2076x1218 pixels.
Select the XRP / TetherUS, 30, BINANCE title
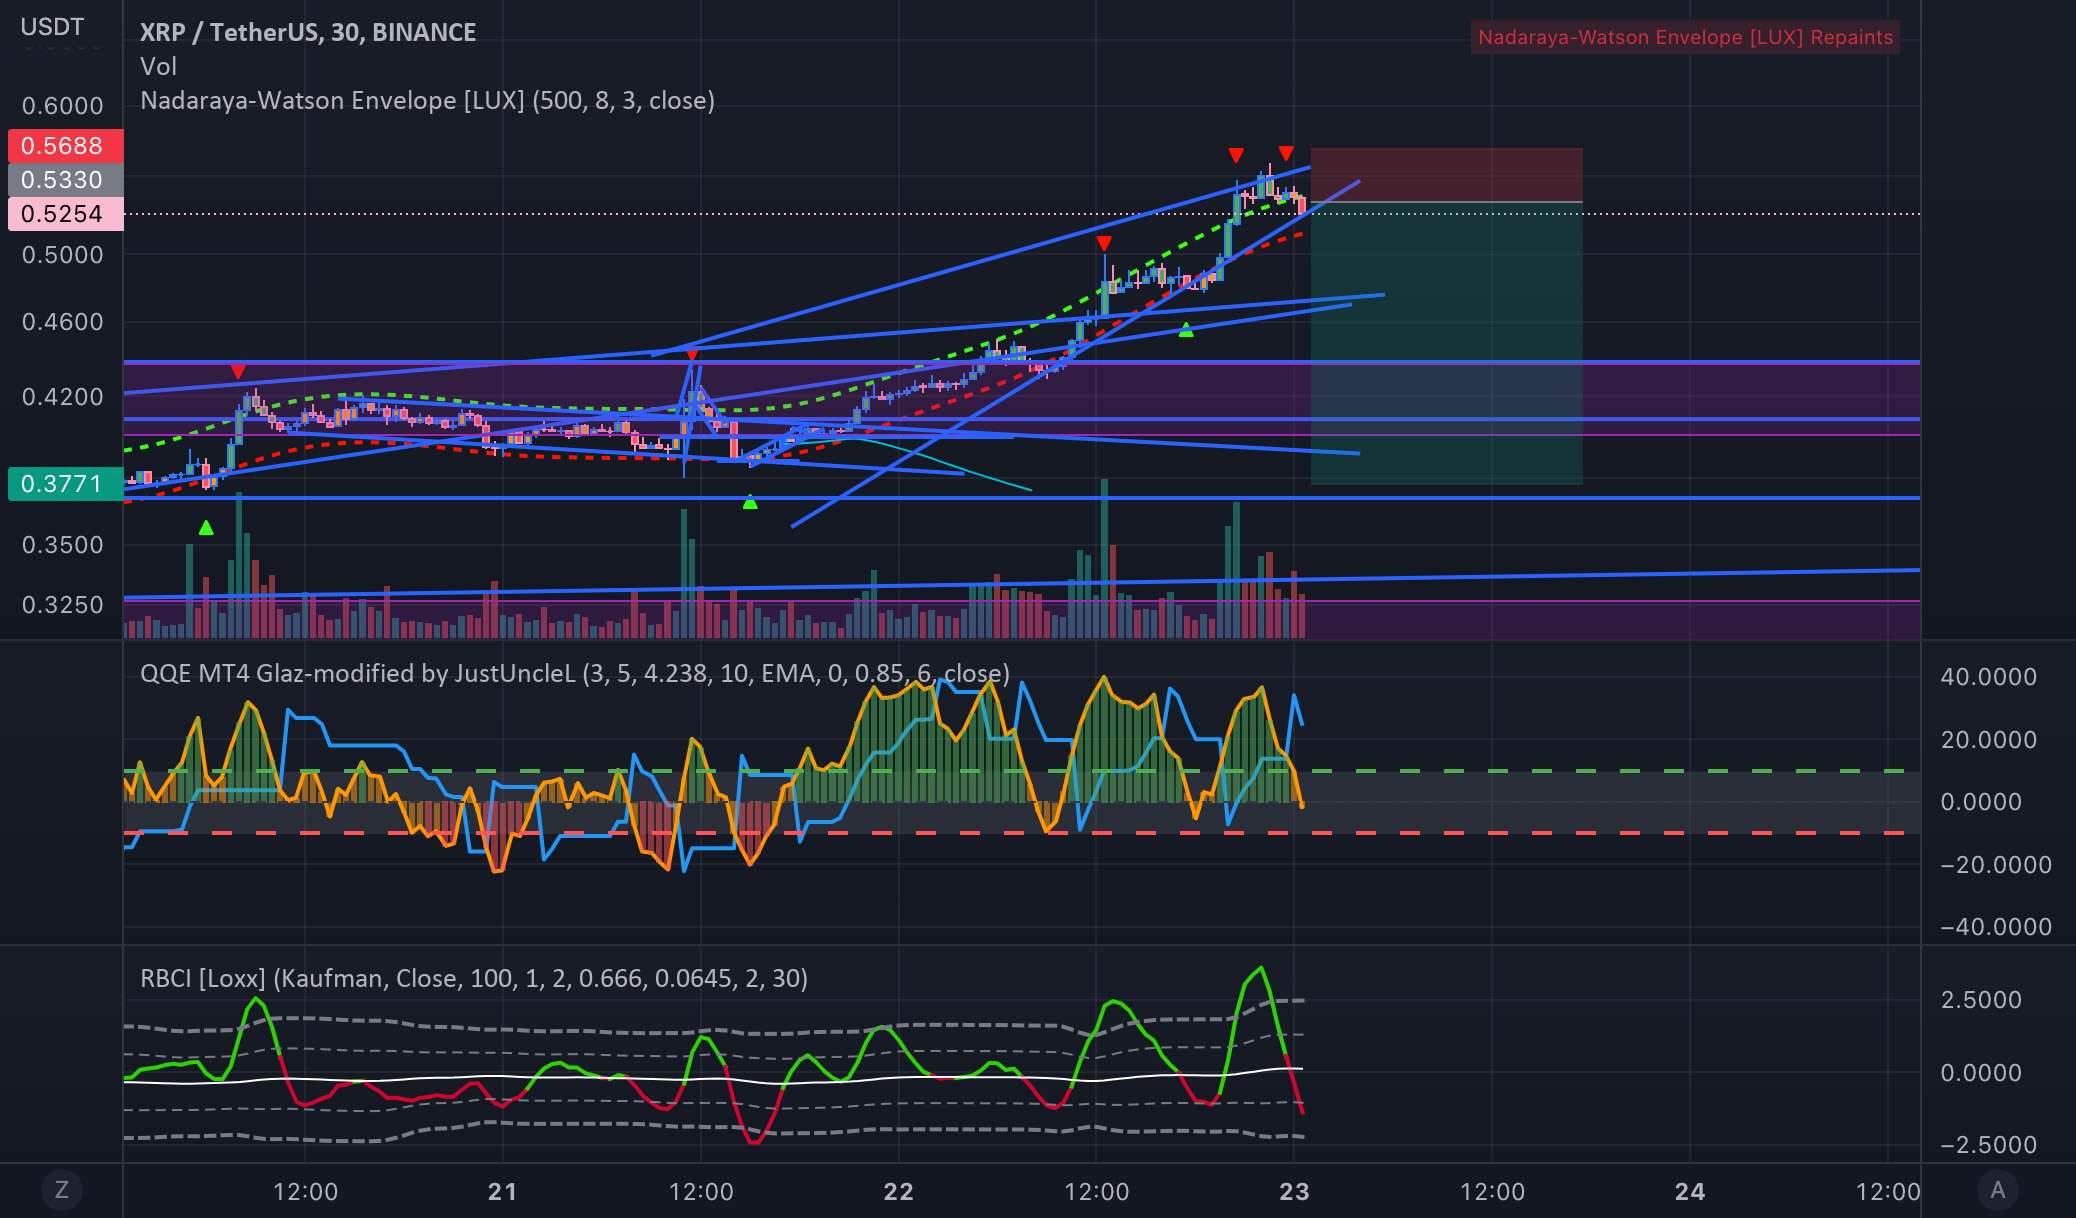click(308, 32)
